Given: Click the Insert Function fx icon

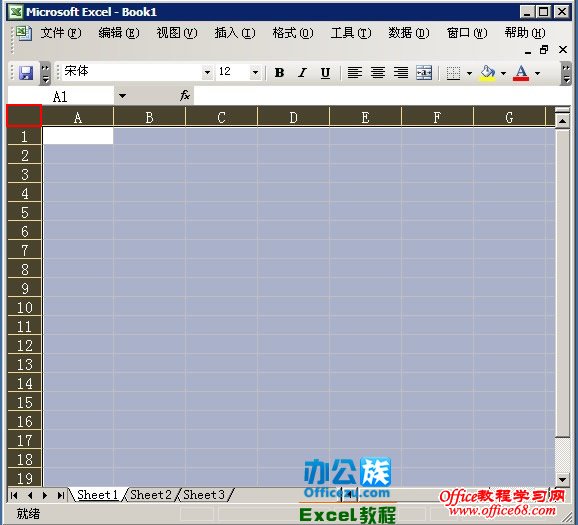Looking at the screenshot, I should 185,95.
